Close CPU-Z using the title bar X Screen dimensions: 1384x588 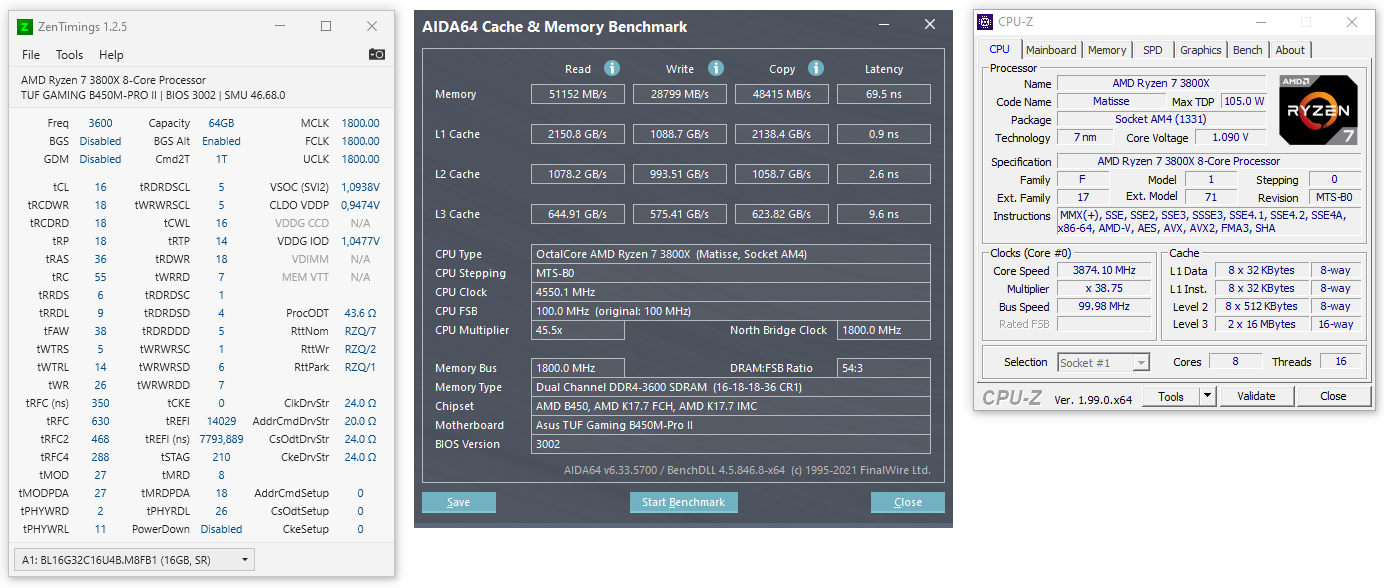click(x=1352, y=22)
